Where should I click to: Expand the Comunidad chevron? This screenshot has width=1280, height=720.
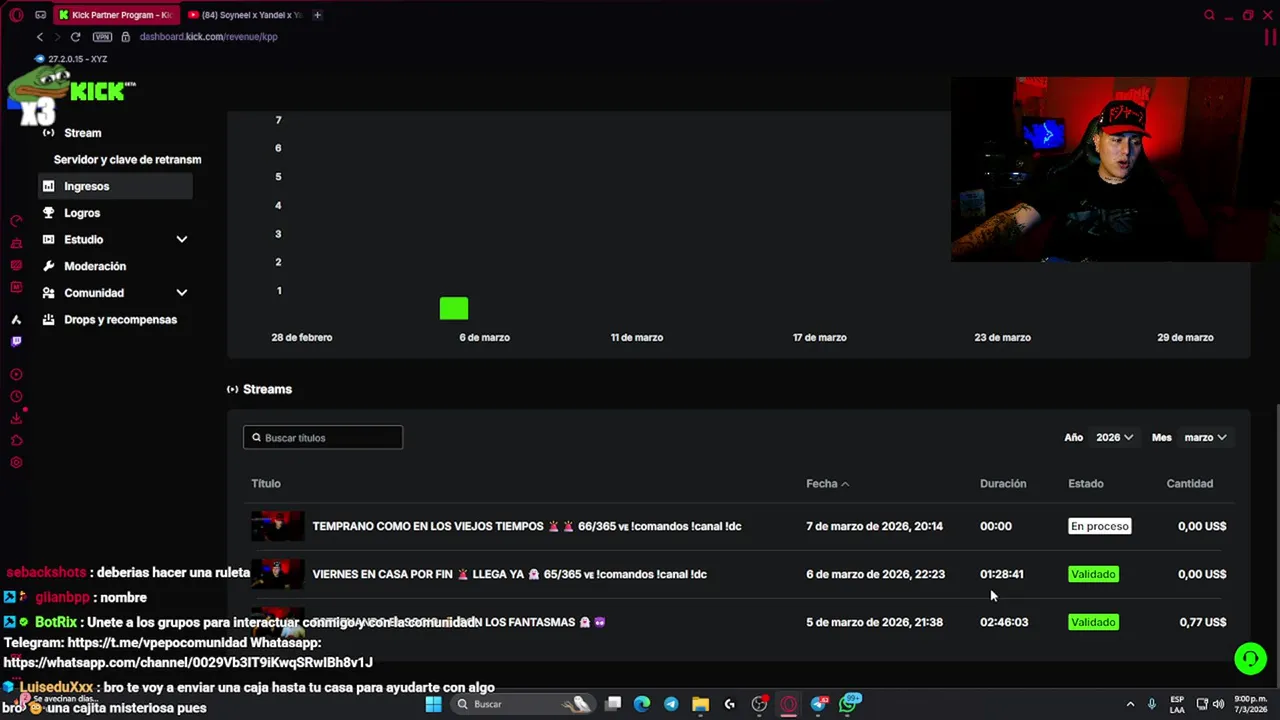(182, 293)
